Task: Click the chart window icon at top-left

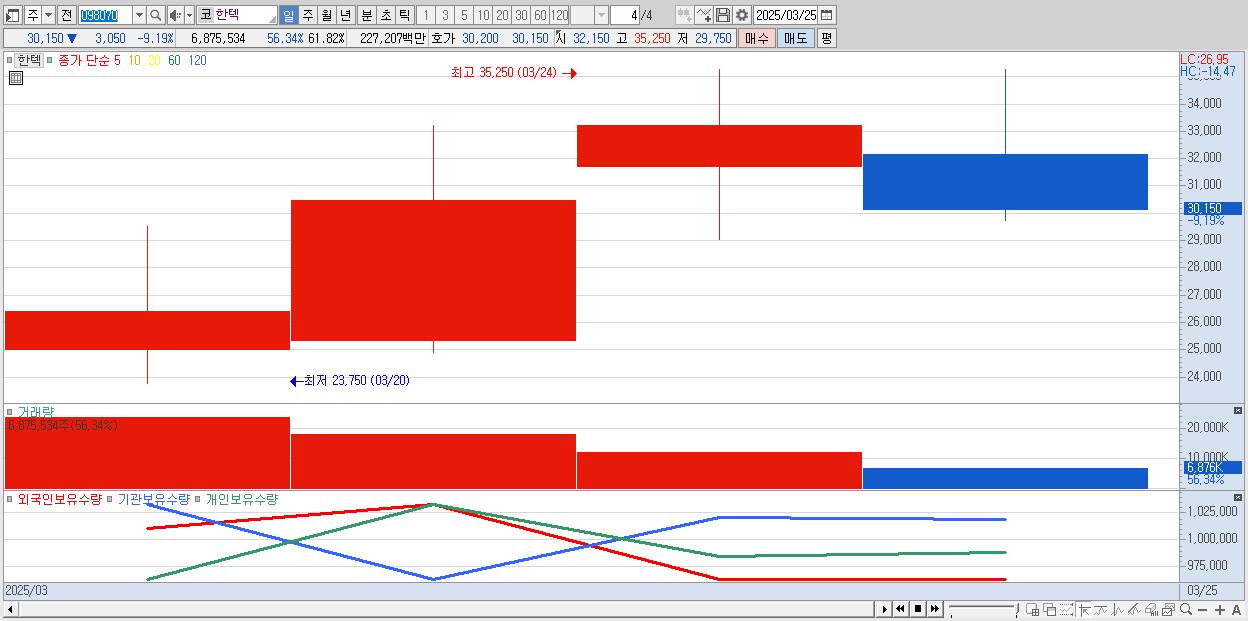Action: (x=13, y=15)
